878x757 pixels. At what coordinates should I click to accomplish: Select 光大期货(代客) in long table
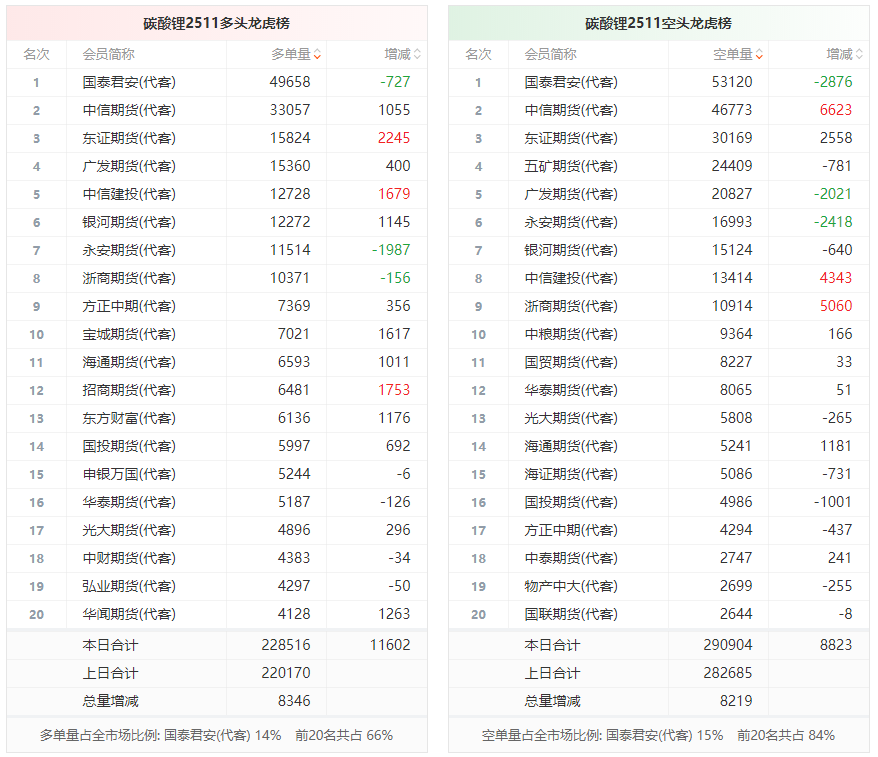coord(129,530)
